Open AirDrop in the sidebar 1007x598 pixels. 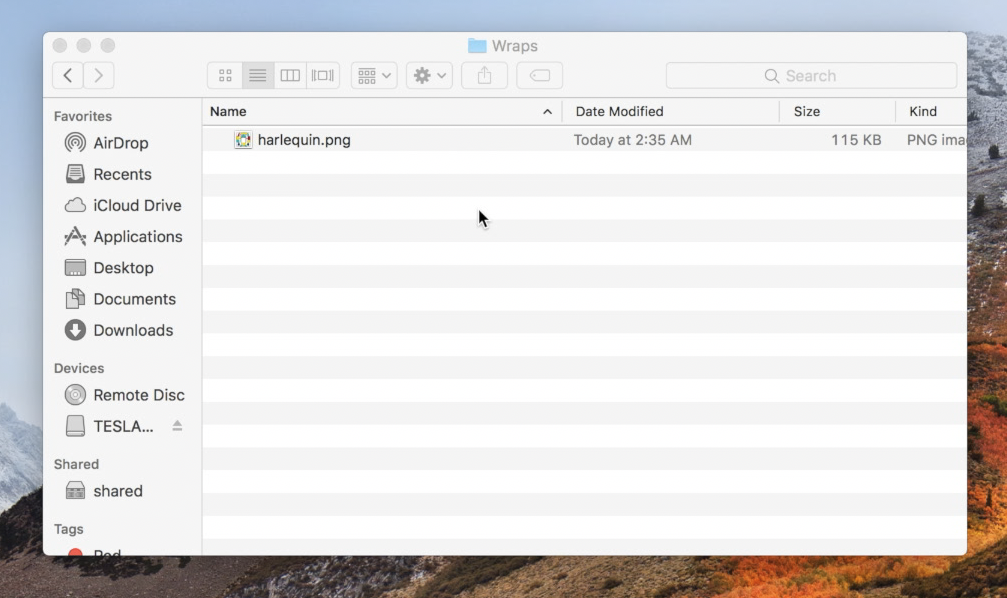(120, 143)
